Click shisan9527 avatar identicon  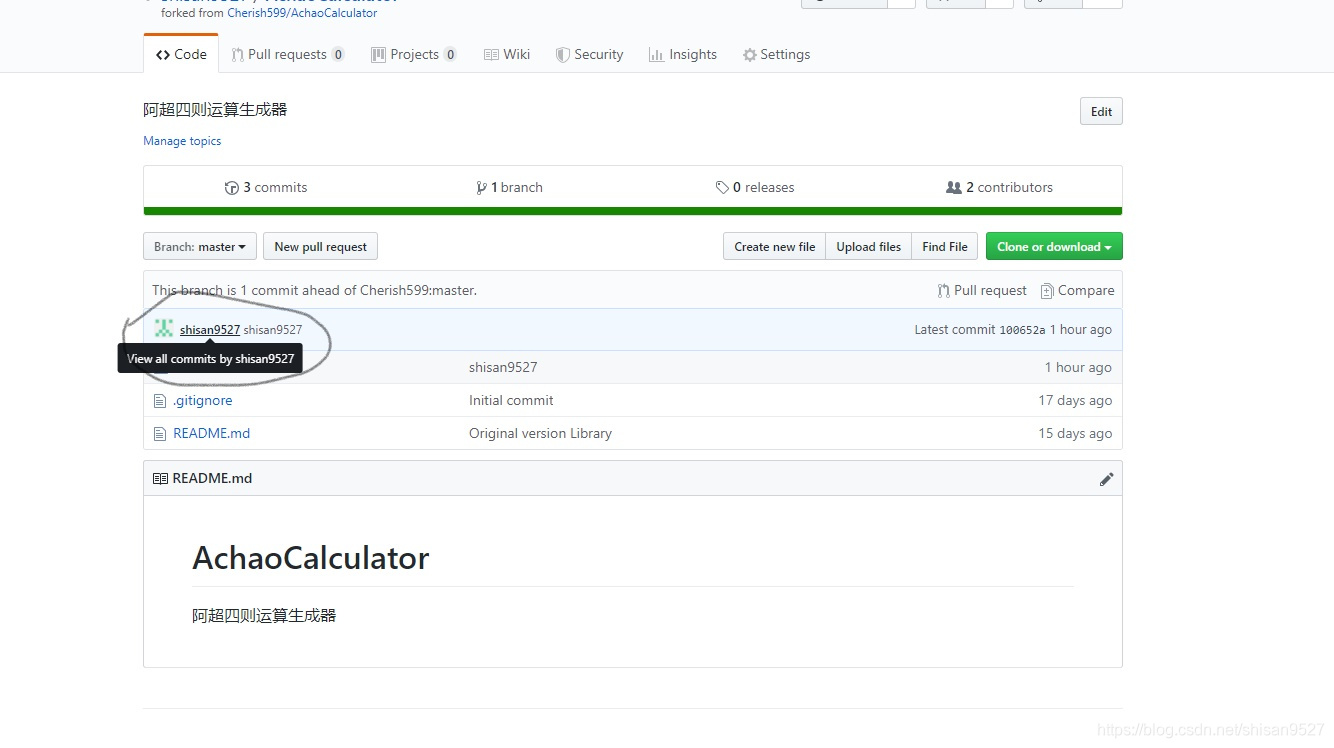point(164,328)
